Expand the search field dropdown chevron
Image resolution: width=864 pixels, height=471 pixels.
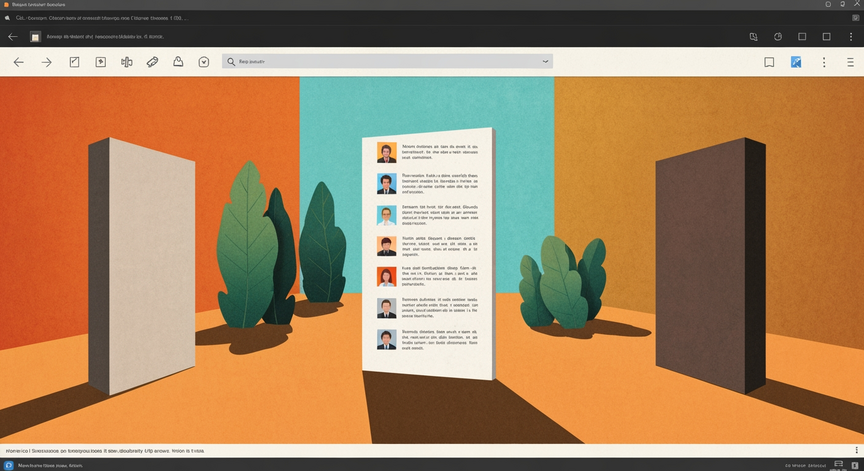tap(546, 62)
